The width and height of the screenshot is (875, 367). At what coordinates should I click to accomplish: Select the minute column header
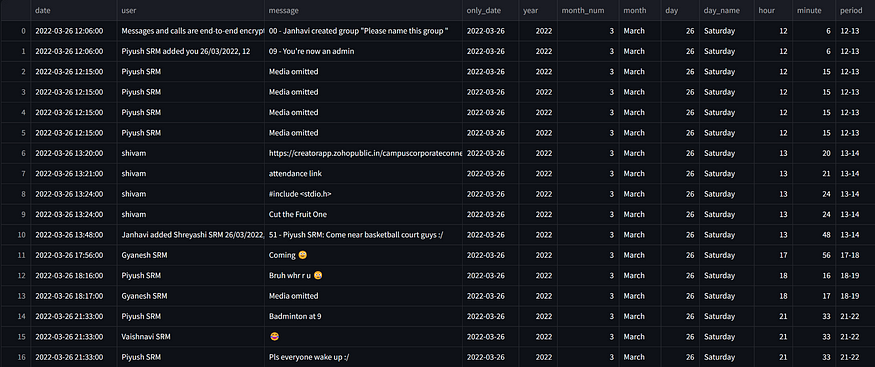coord(814,11)
